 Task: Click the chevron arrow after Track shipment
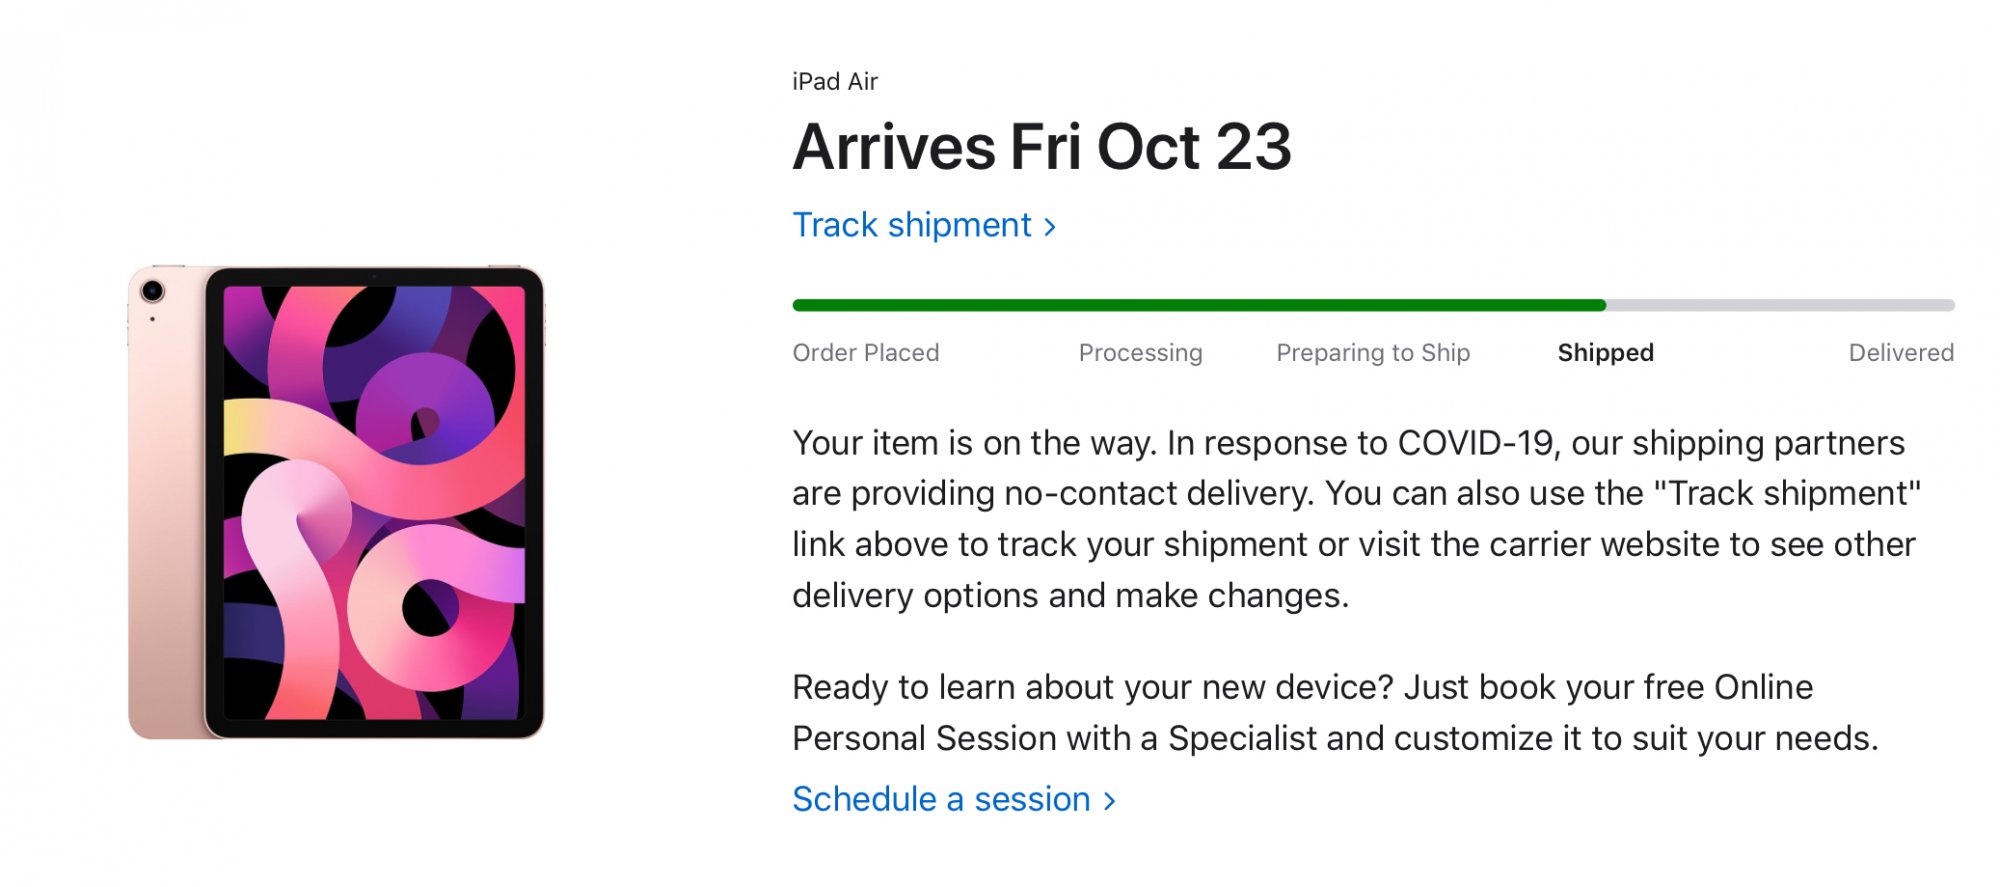pyautogui.click(x=1050, y=227)
